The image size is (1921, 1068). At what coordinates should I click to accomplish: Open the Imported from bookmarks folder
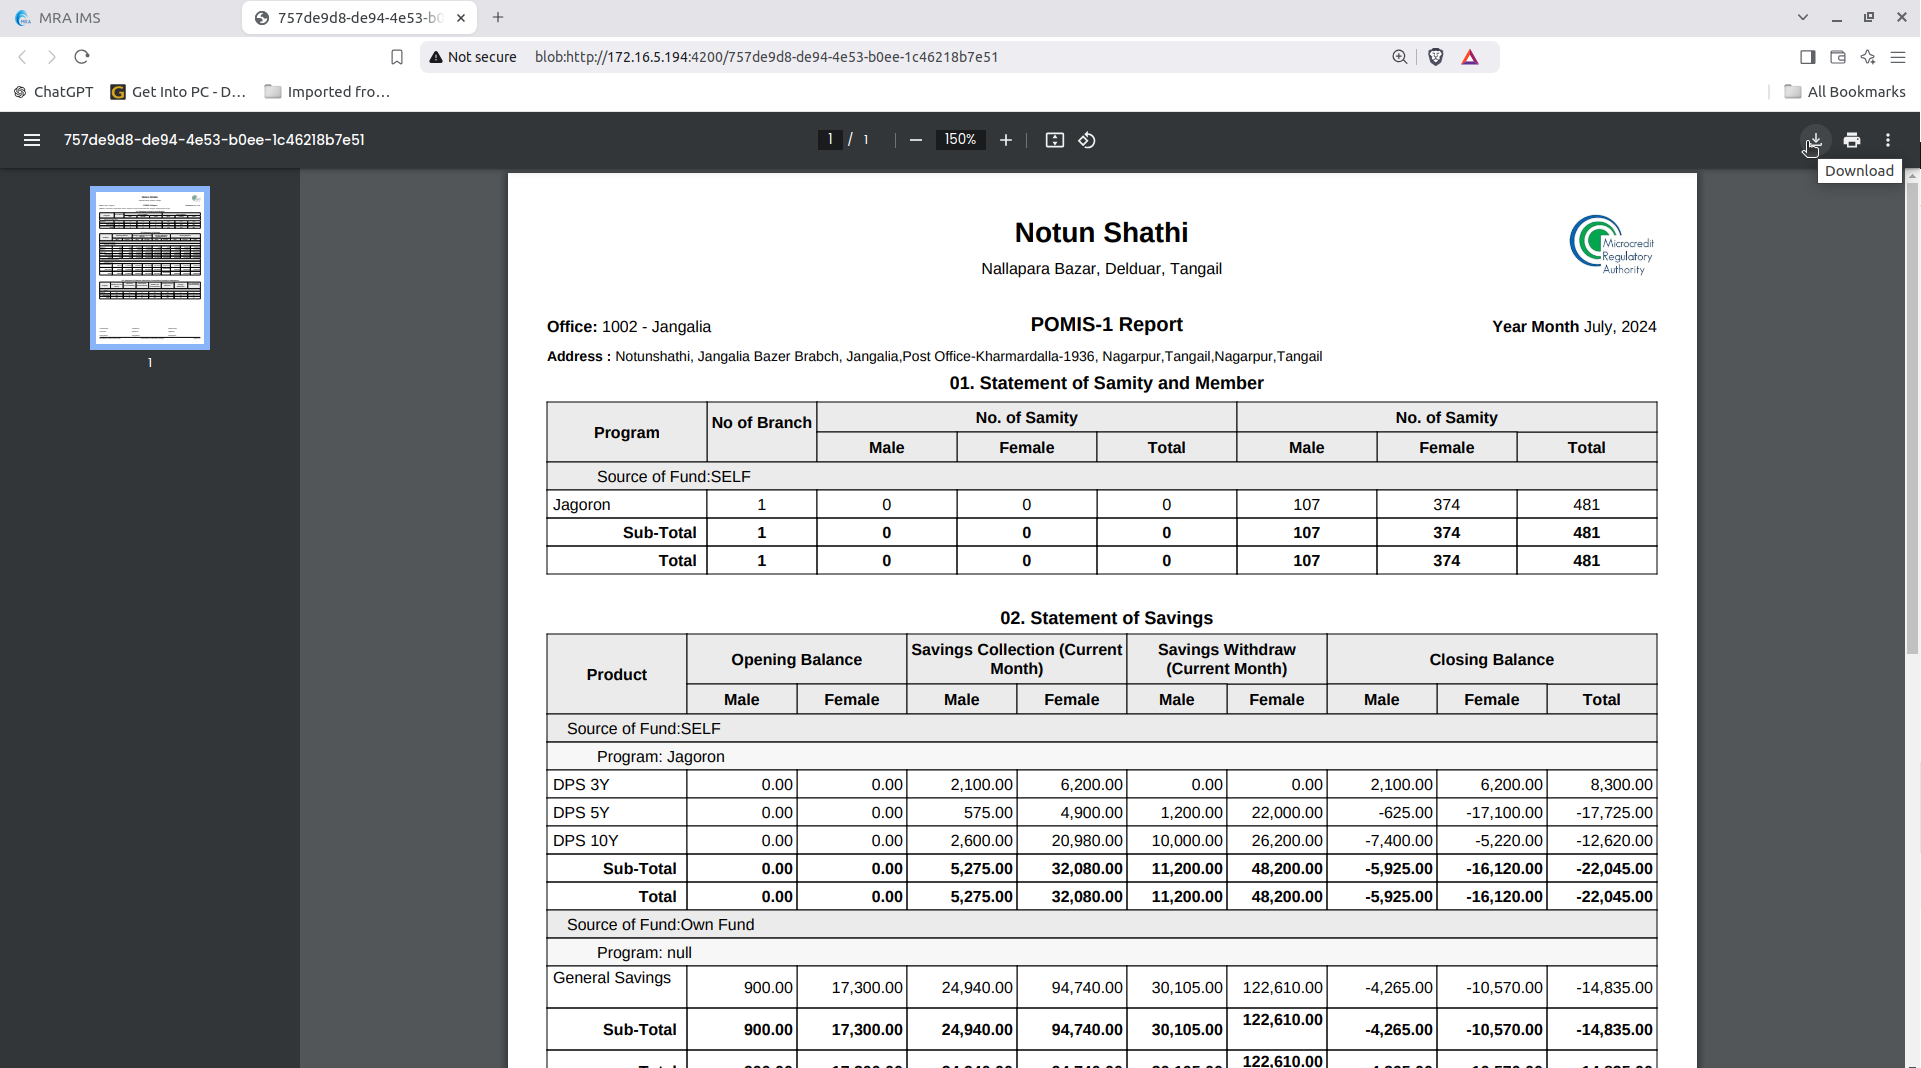327,92
